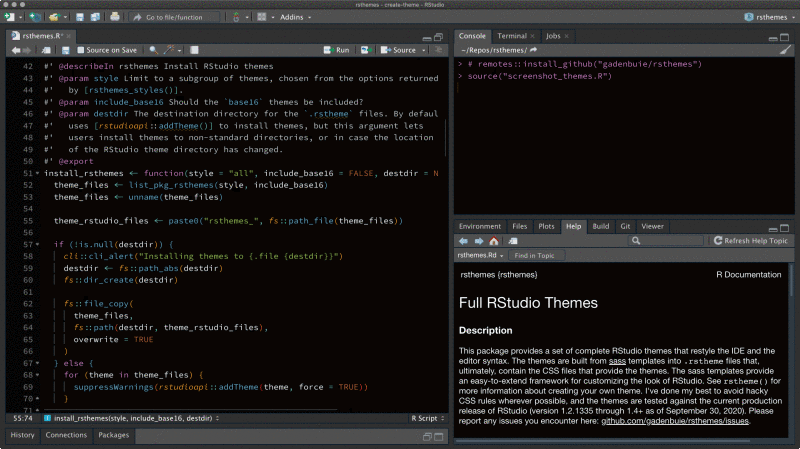Click the Help search field
This screenshot has height=449, width=800.
(x=666, y=241)
